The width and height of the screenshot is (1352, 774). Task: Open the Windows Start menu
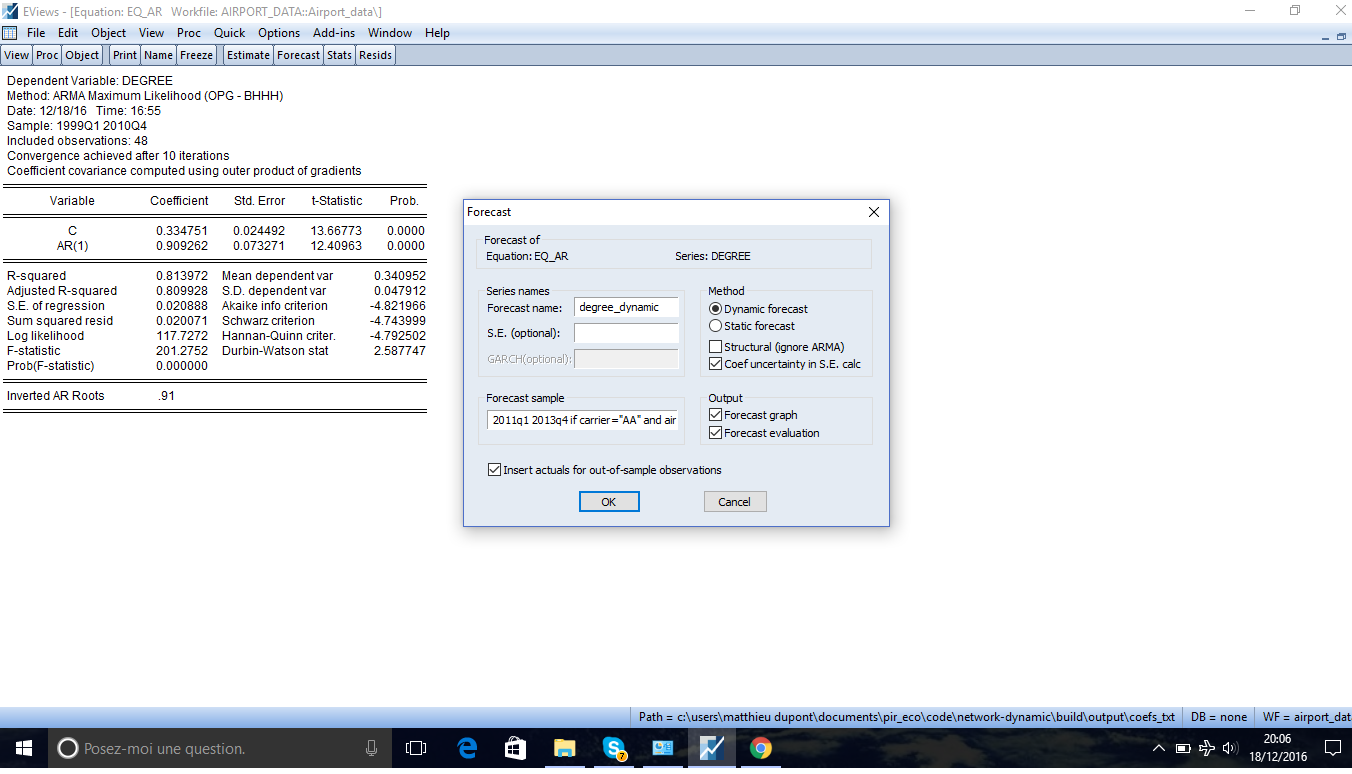(23, 748)
